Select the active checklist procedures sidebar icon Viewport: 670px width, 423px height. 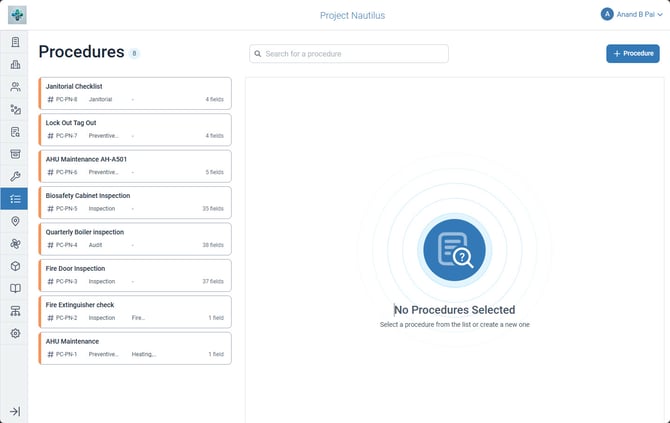[x=15, y=199]
